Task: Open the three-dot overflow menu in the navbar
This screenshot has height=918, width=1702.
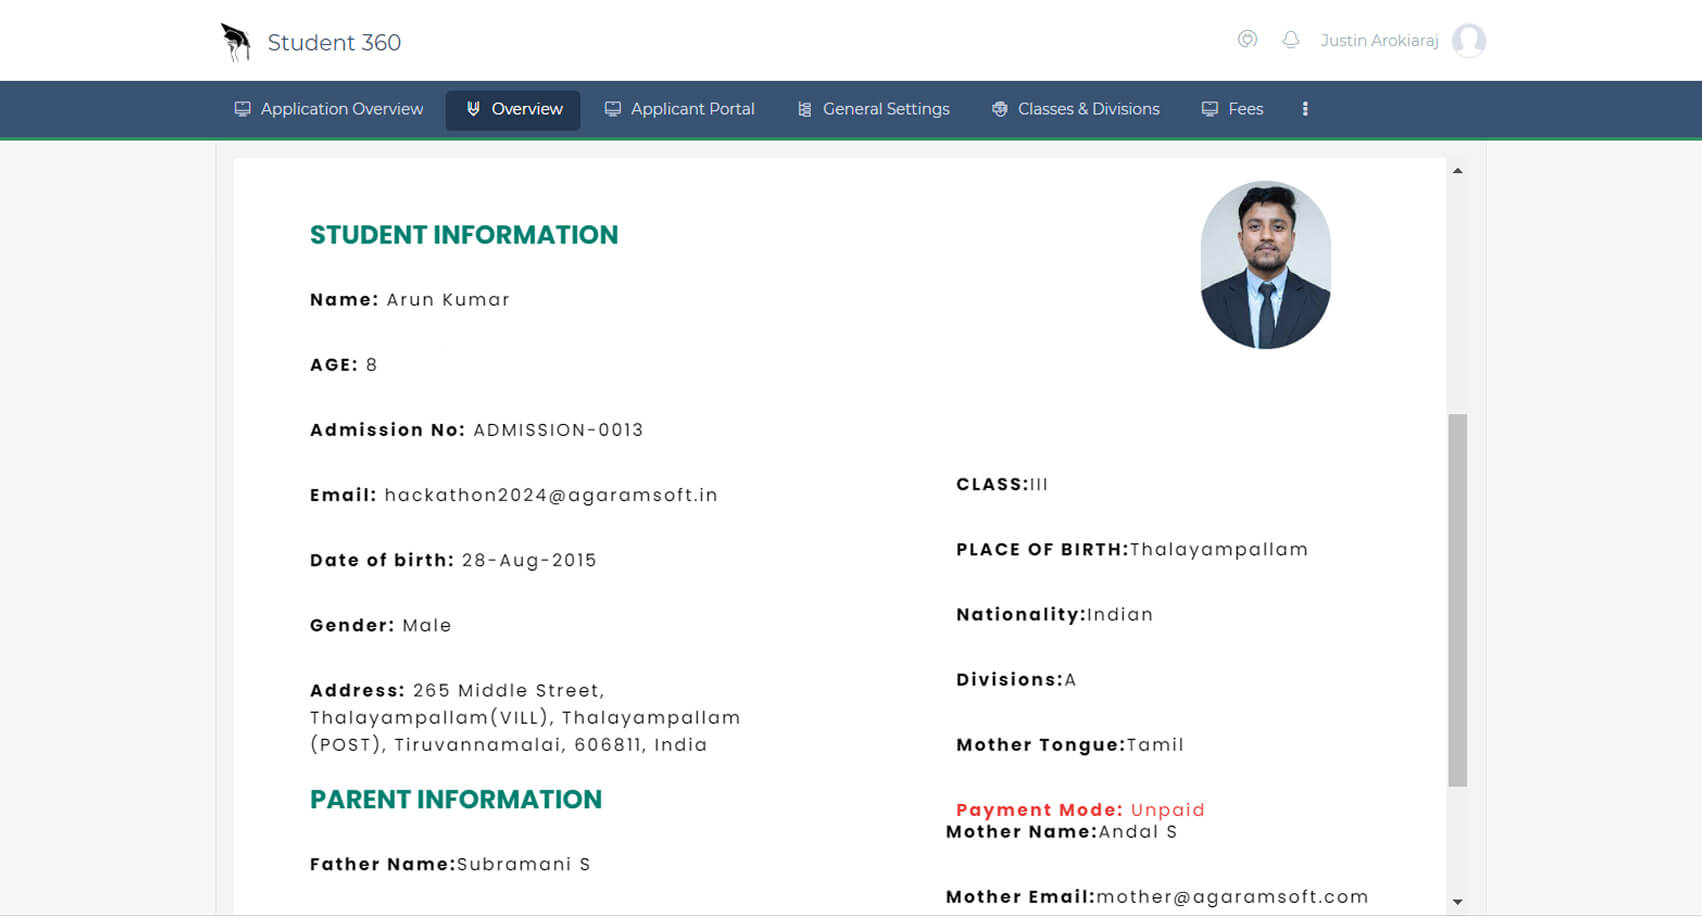Action: click(1304, 108)
